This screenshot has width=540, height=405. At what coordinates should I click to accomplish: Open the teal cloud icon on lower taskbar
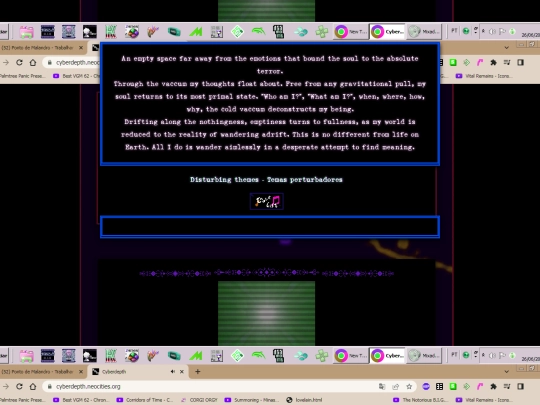pyautogui.click(x=301, y=356)
